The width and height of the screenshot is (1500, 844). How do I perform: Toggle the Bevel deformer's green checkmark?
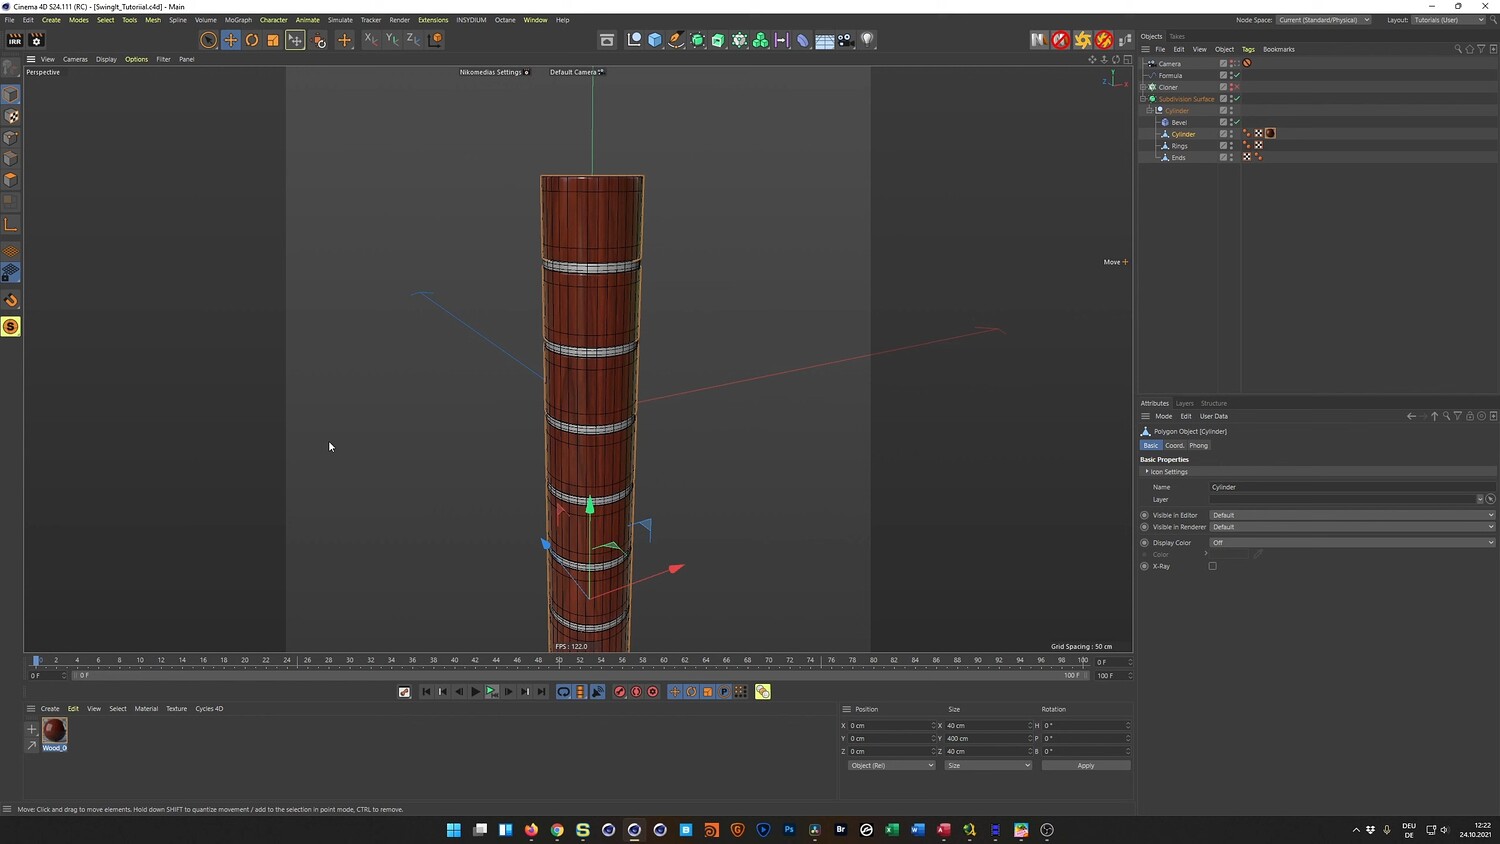1237,122
